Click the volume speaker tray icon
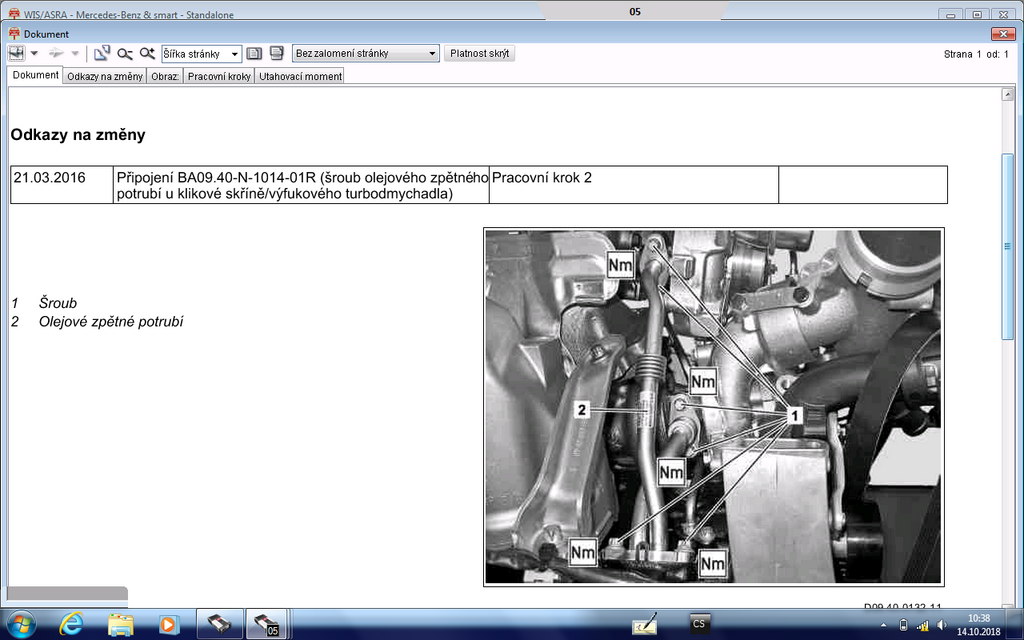The height and width of the screenshot is (640, 1024). pyautogui.click(x=941, y=626)
